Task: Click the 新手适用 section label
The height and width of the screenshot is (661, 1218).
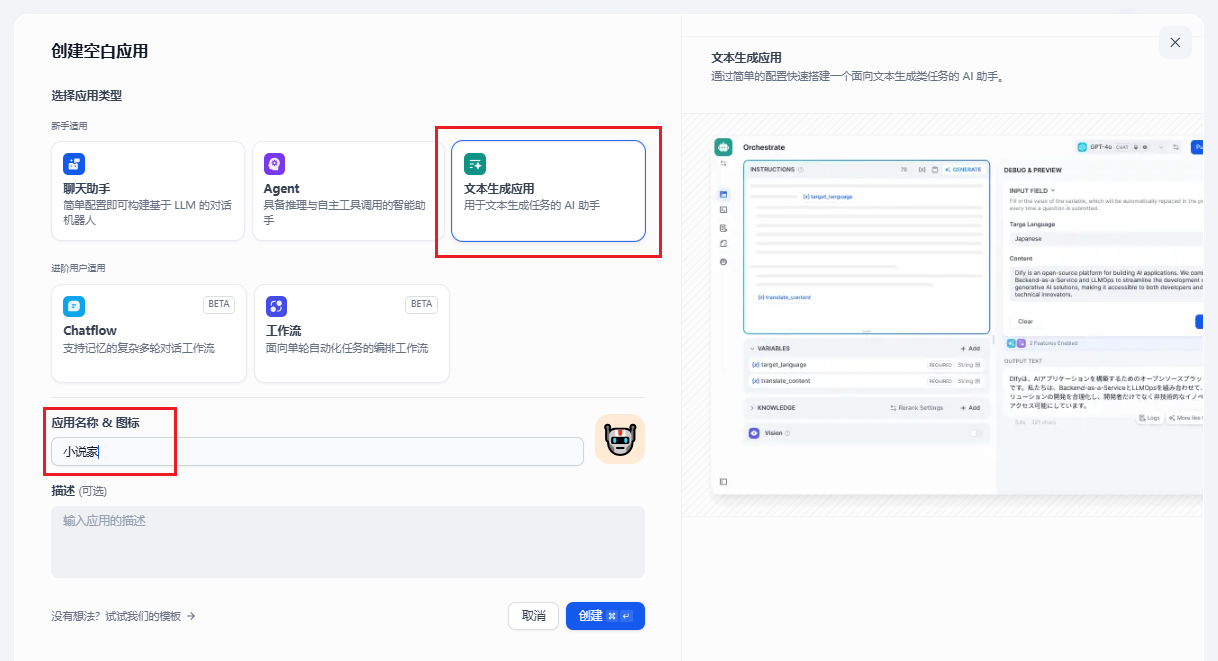Action: pos(70,126)
